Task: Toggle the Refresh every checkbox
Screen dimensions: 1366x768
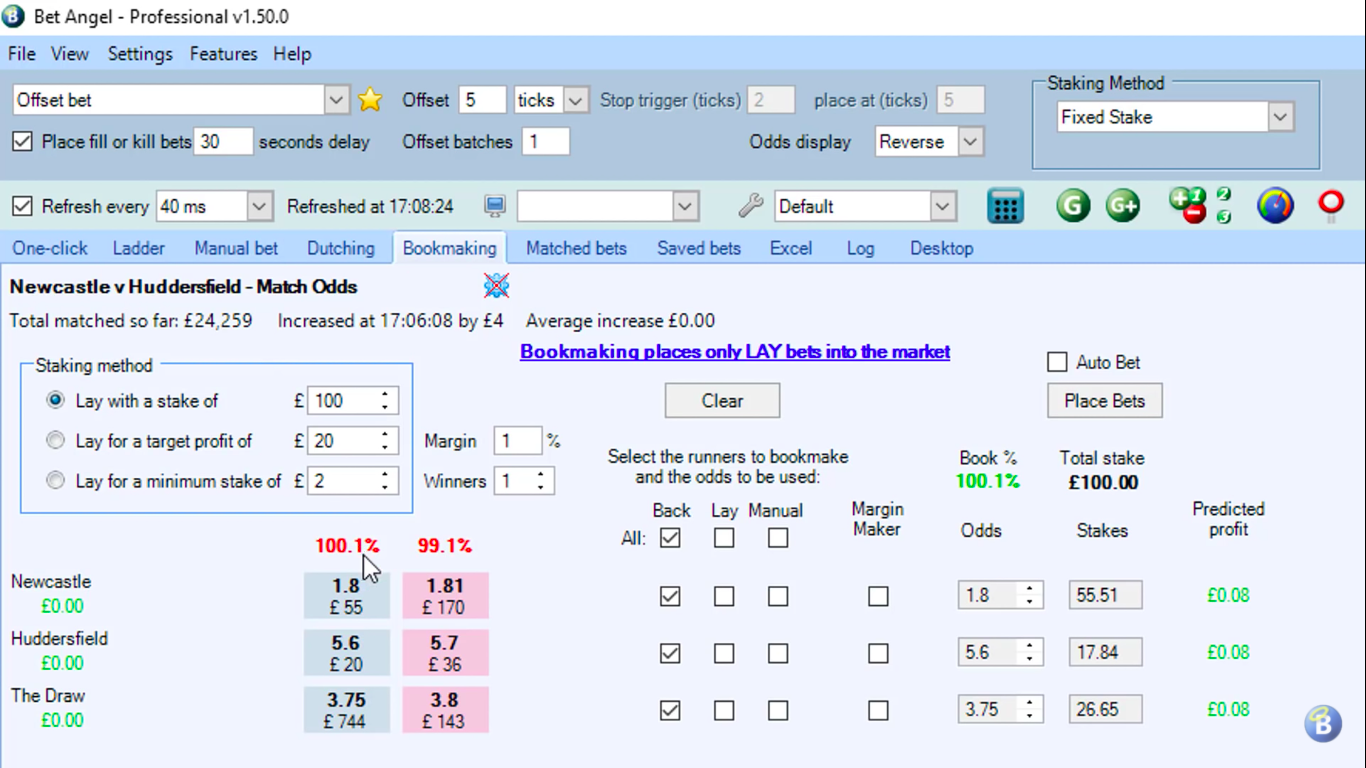Action: pos(22,206)
